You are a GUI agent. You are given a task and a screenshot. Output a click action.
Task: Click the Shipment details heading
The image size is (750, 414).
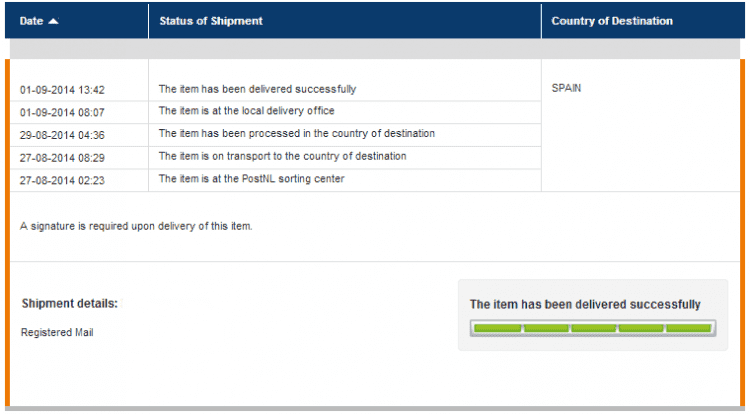tap(69, 304)
